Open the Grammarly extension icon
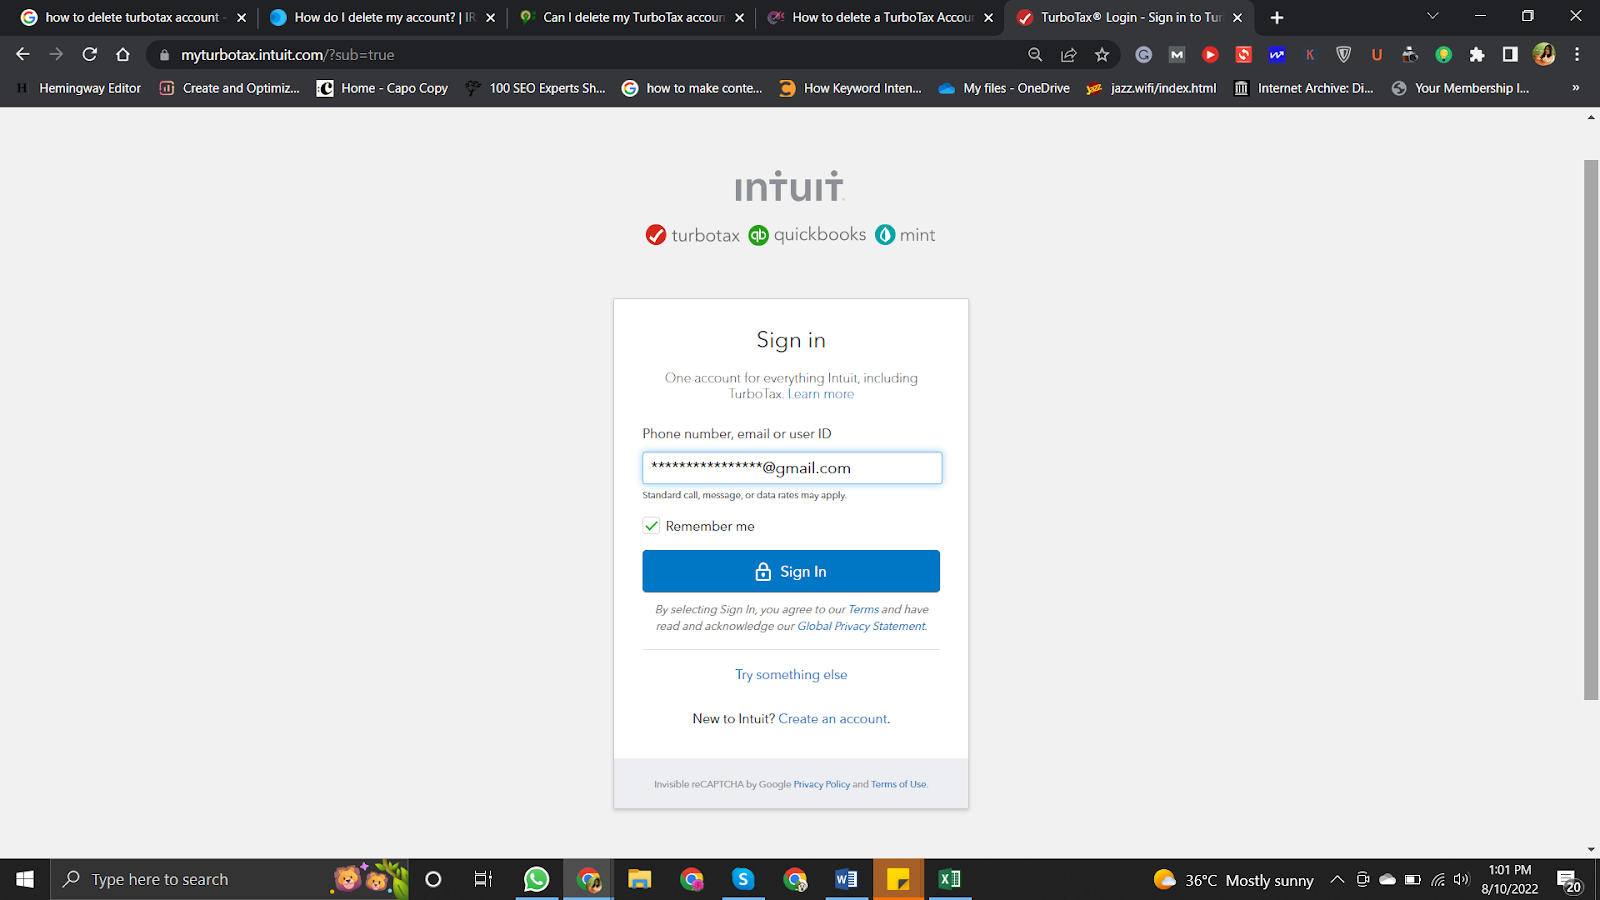Screen dimensions: 1600x900 tap(1144, 55)
